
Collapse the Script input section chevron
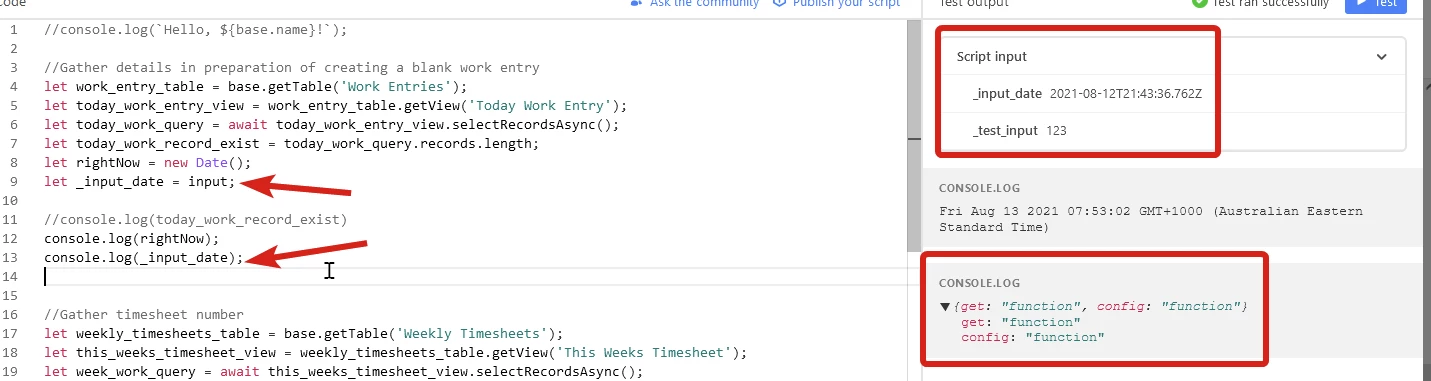pyautogui.click(x=1382, y=57)
